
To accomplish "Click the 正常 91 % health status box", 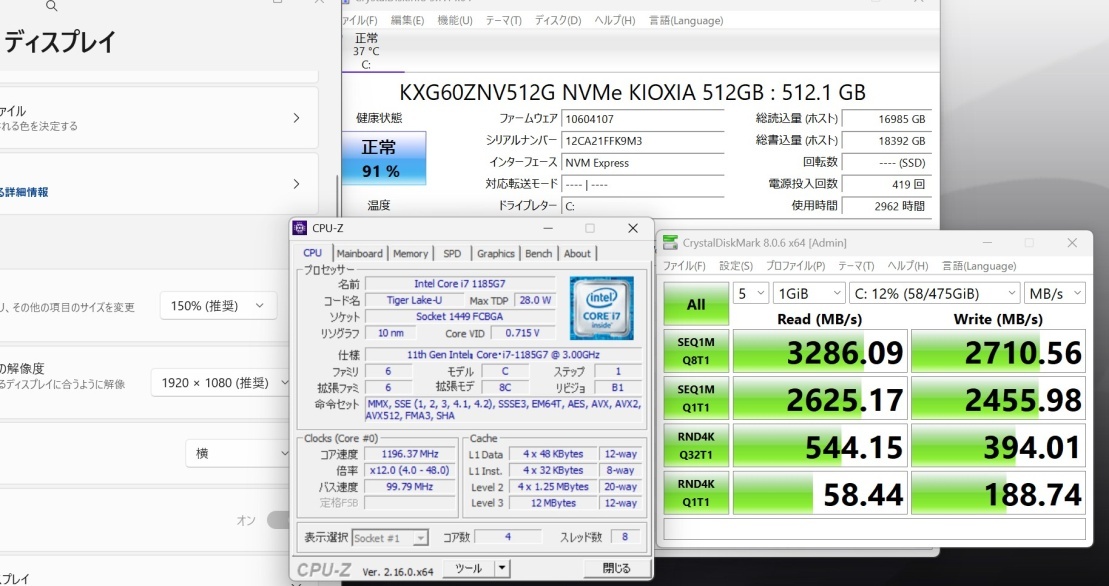I will pos(384,158).
